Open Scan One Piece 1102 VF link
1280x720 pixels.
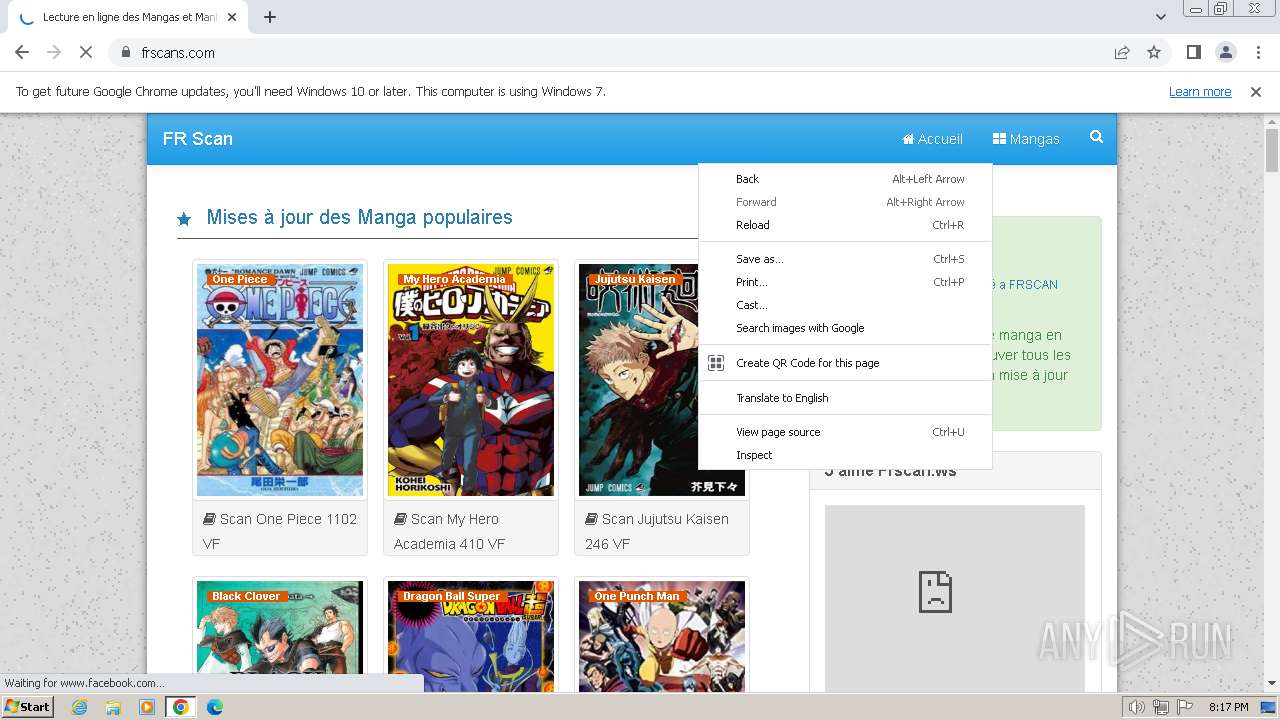[280, 531]
